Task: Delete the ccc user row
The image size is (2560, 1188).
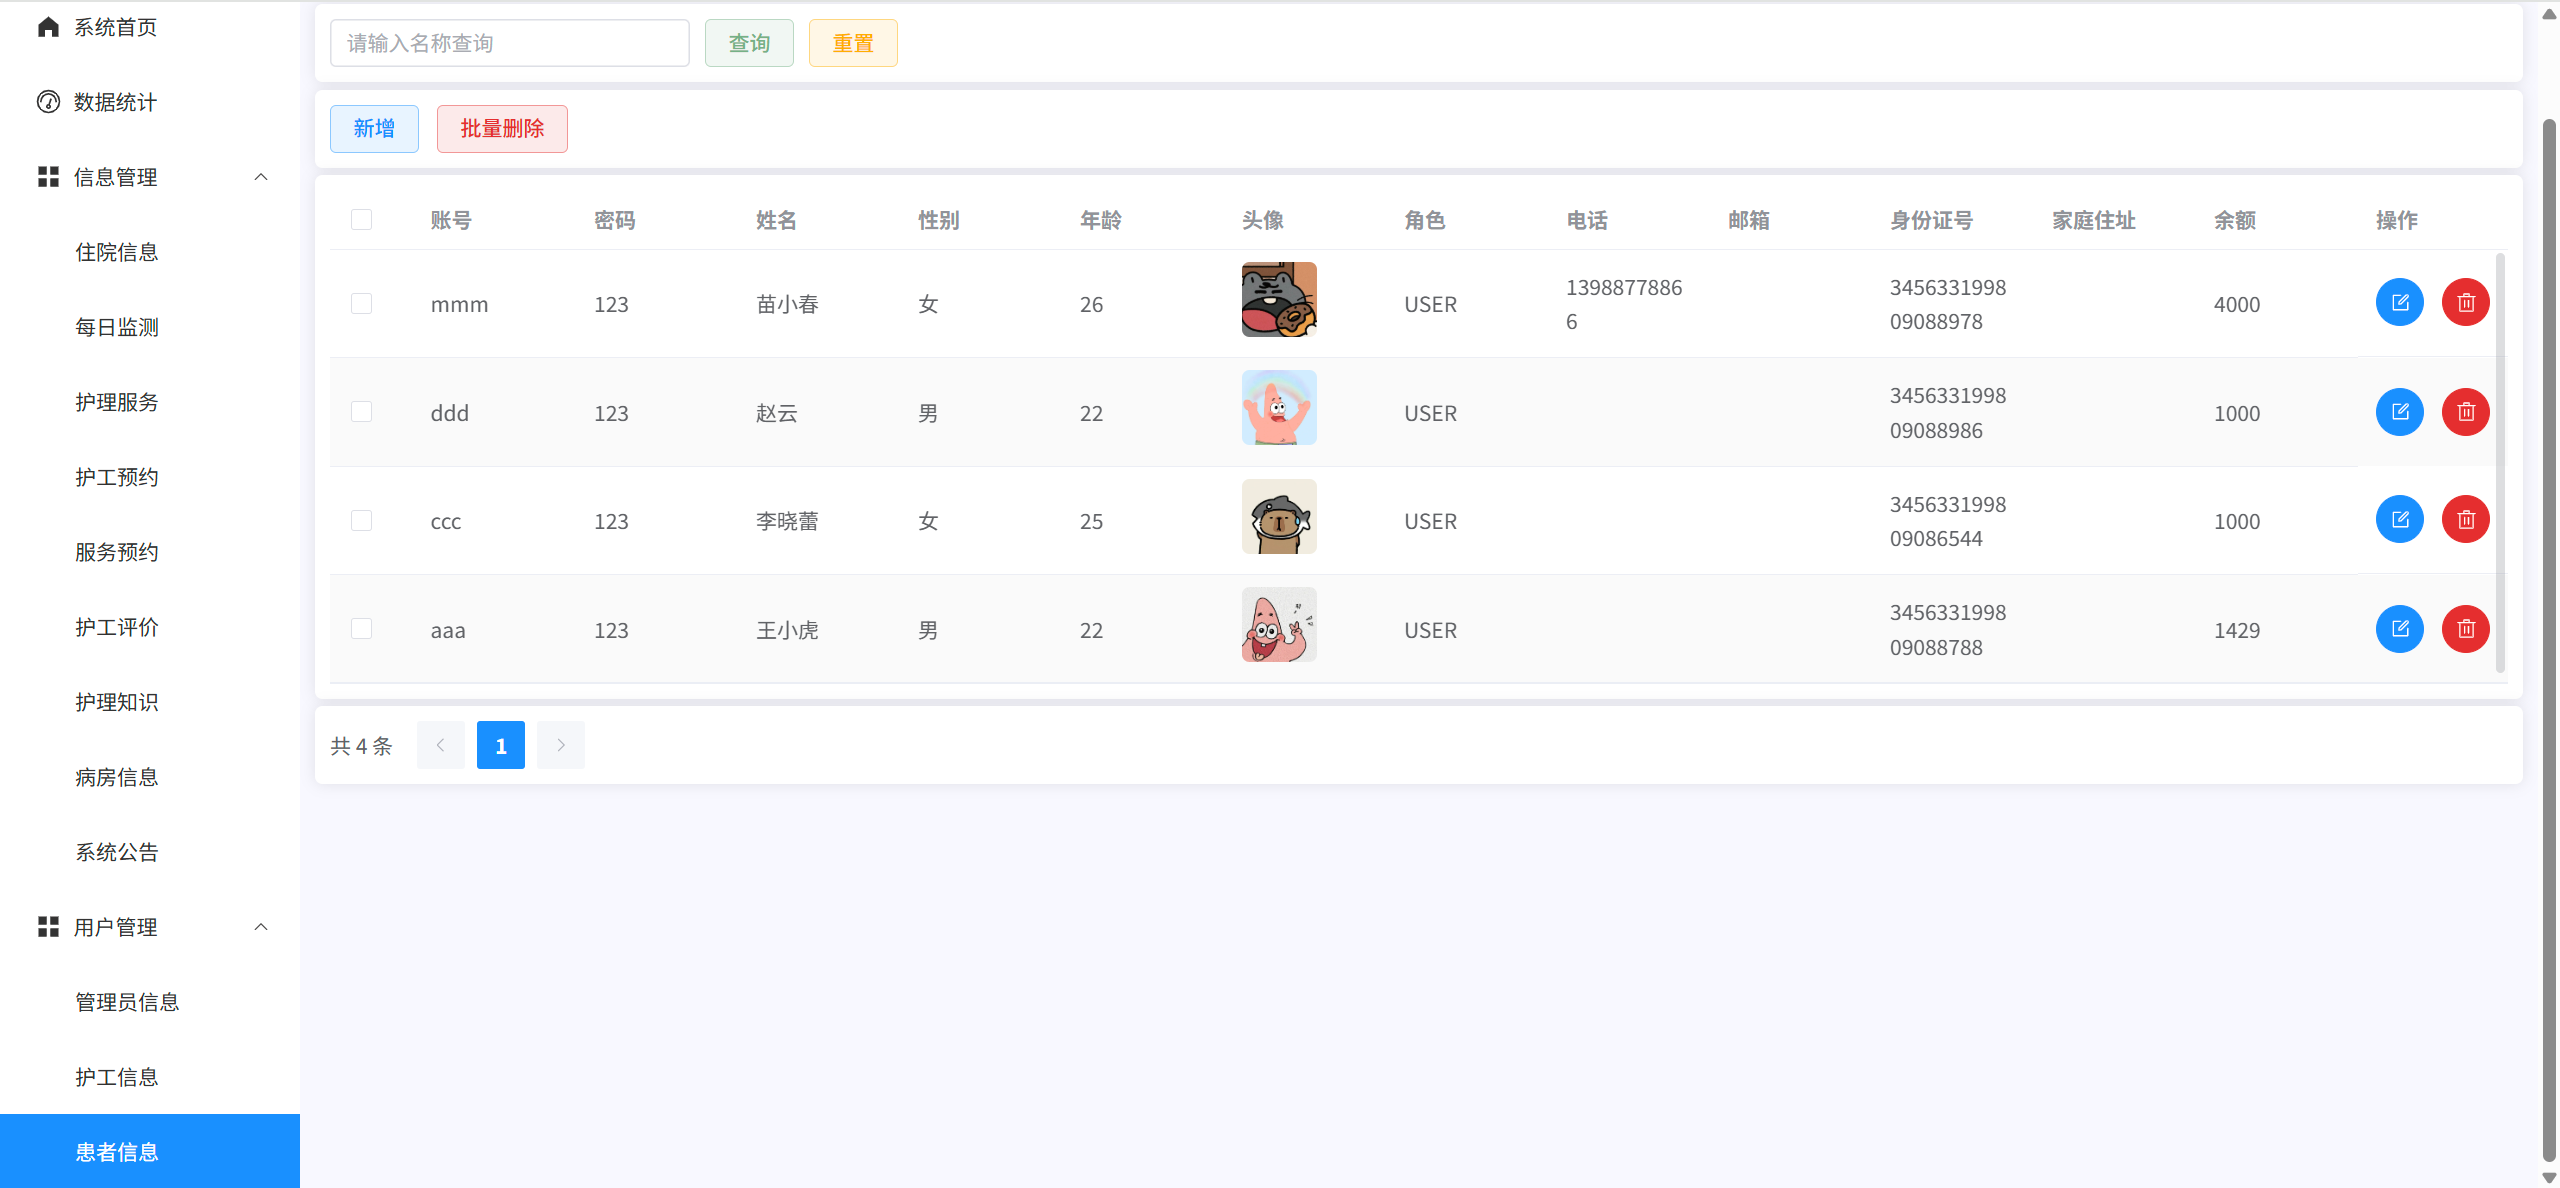Action: [x=2465, y=519]
